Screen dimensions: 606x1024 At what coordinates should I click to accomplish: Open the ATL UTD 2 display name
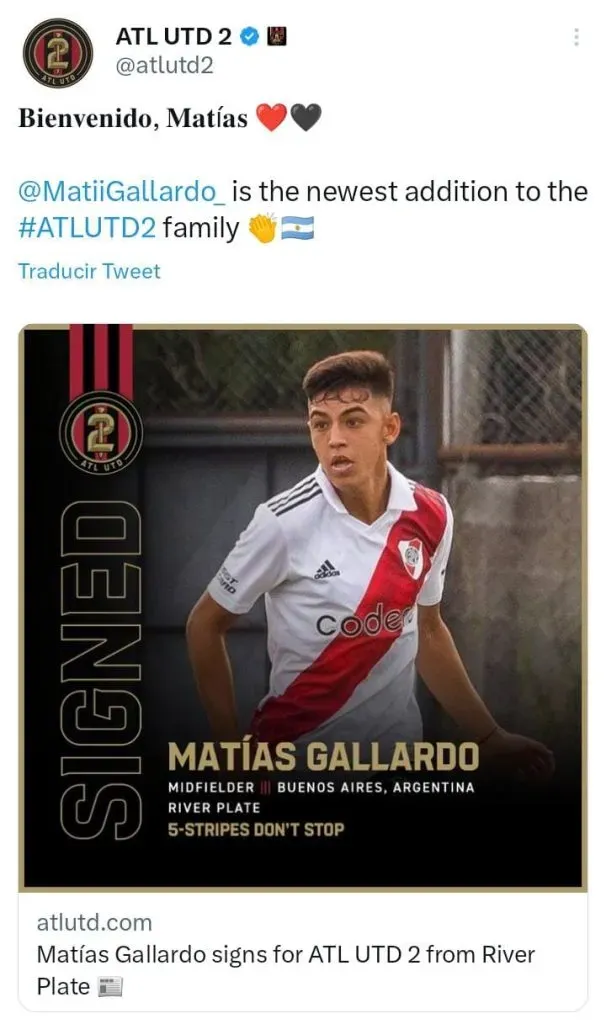pyautogui.click(x=174, y=37)
